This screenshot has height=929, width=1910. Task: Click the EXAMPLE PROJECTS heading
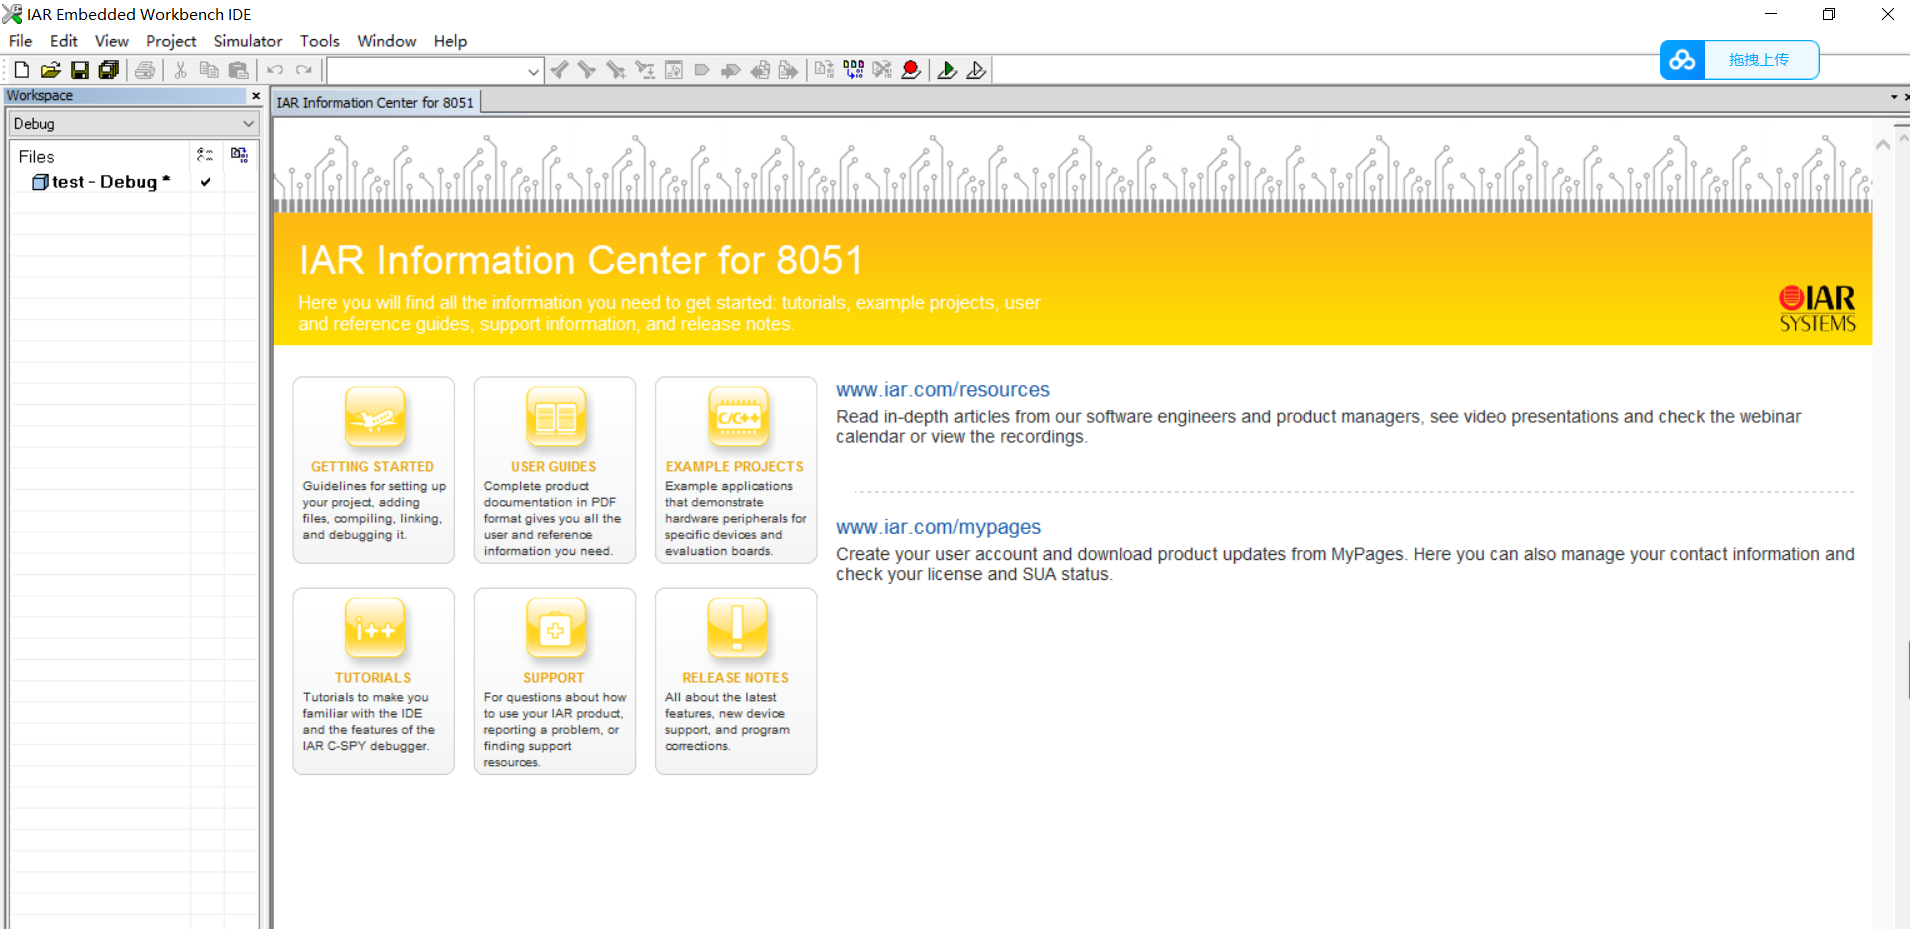[x=735, y=467]
